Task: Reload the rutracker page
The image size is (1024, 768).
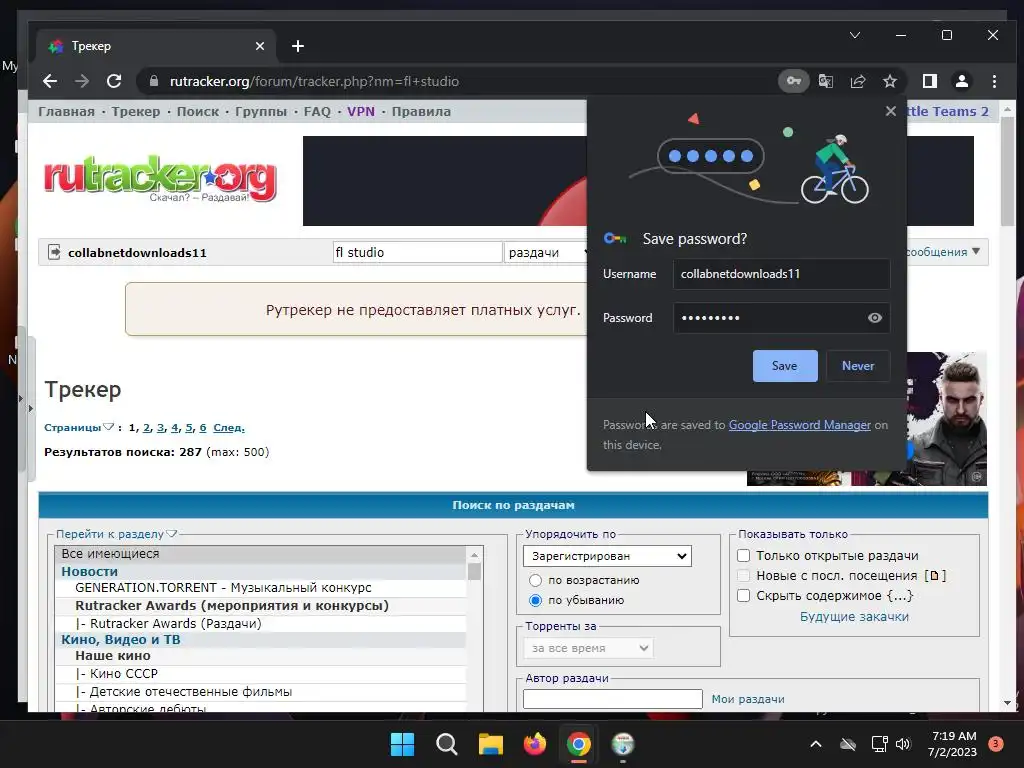Action: [x=114, y=81]
